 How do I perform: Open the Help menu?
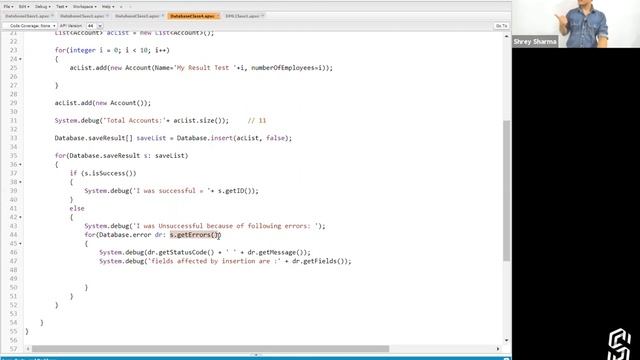[108, 7]
